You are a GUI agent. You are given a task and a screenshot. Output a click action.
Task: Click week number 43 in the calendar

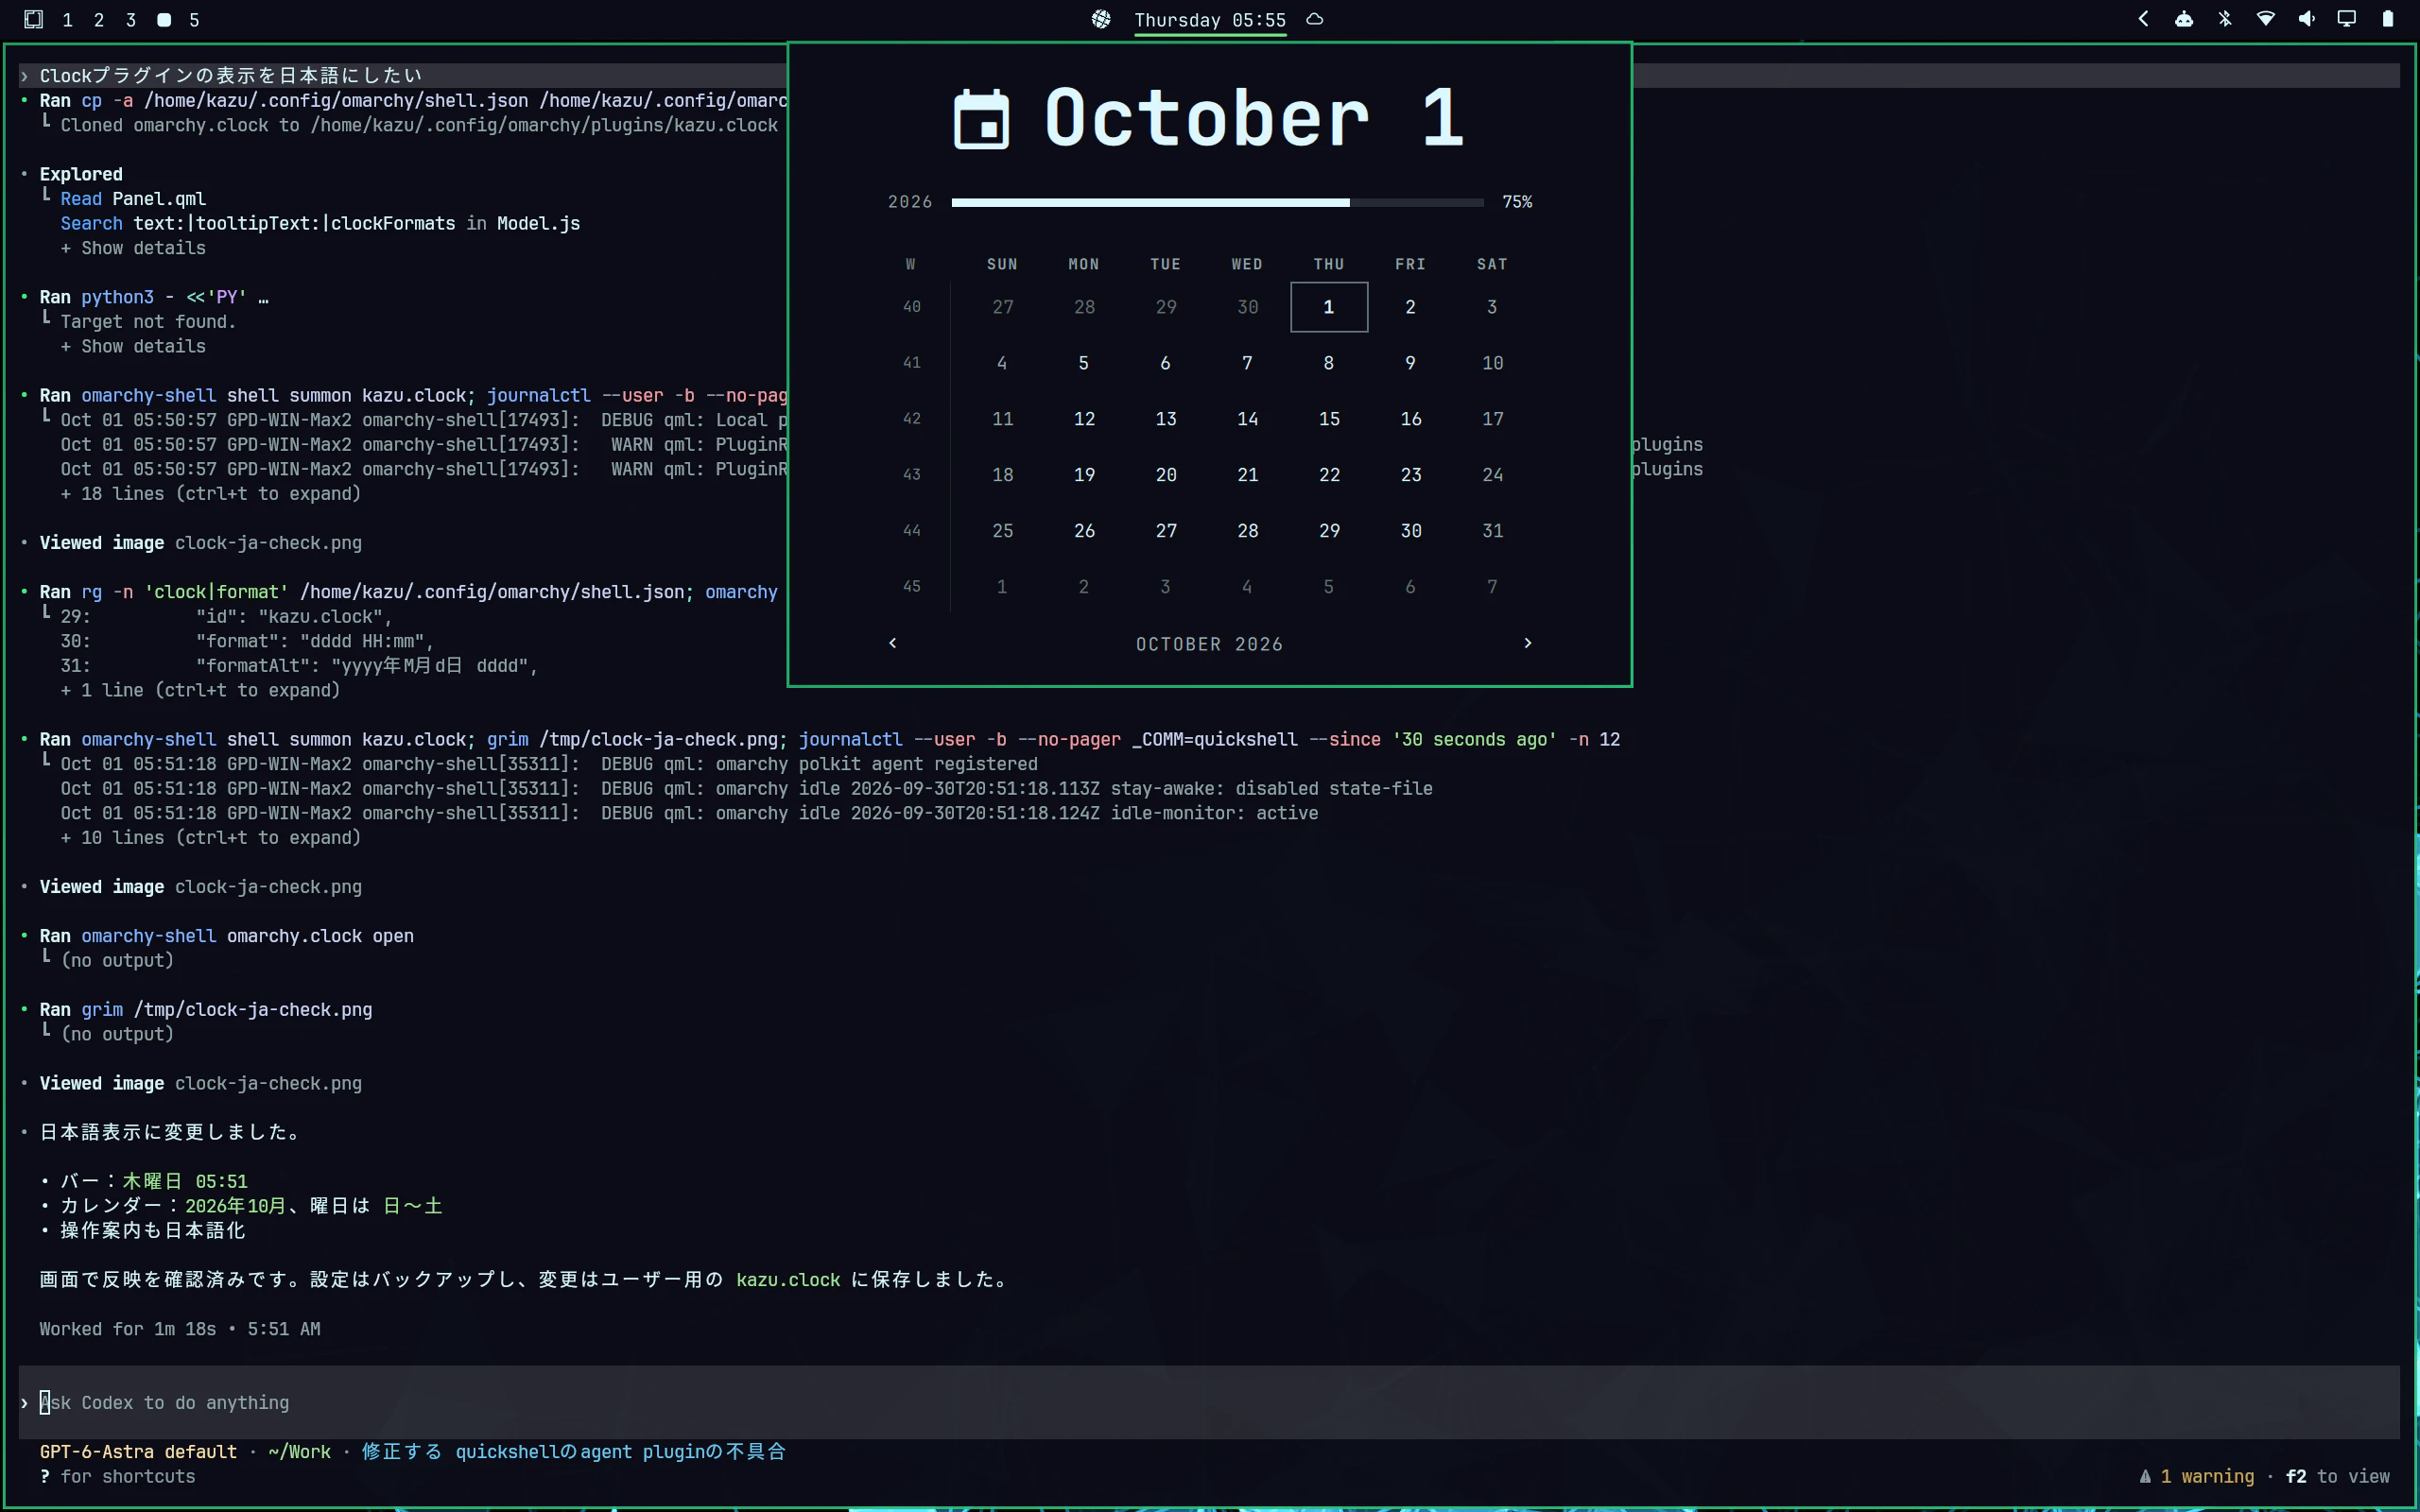point(912,475)
